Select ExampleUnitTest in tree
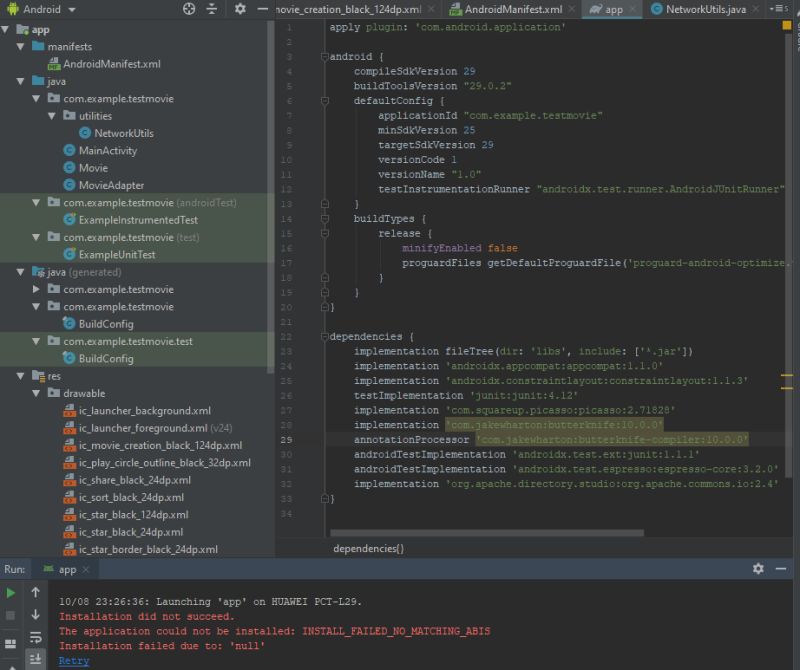This screenshot has height=670, width=800. [109, 255]
